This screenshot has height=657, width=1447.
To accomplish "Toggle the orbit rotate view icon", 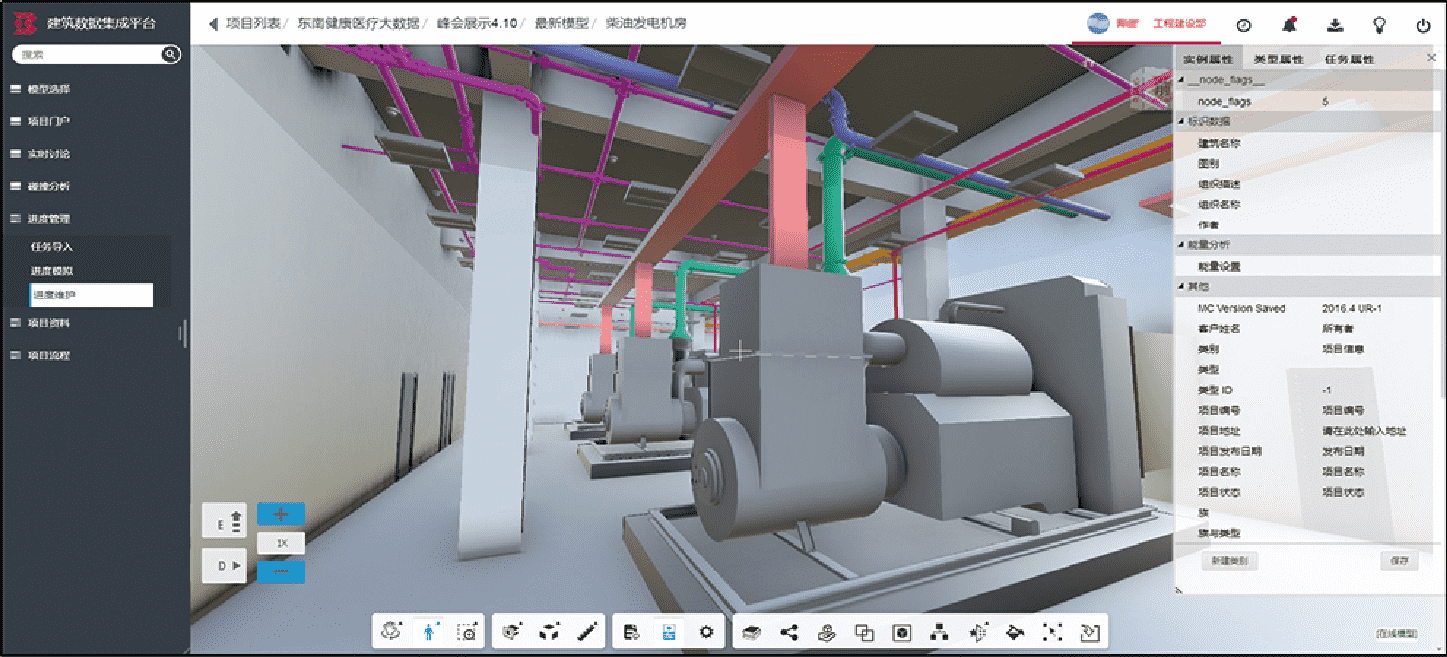I will pyautogui.click(x=391, y=632).
